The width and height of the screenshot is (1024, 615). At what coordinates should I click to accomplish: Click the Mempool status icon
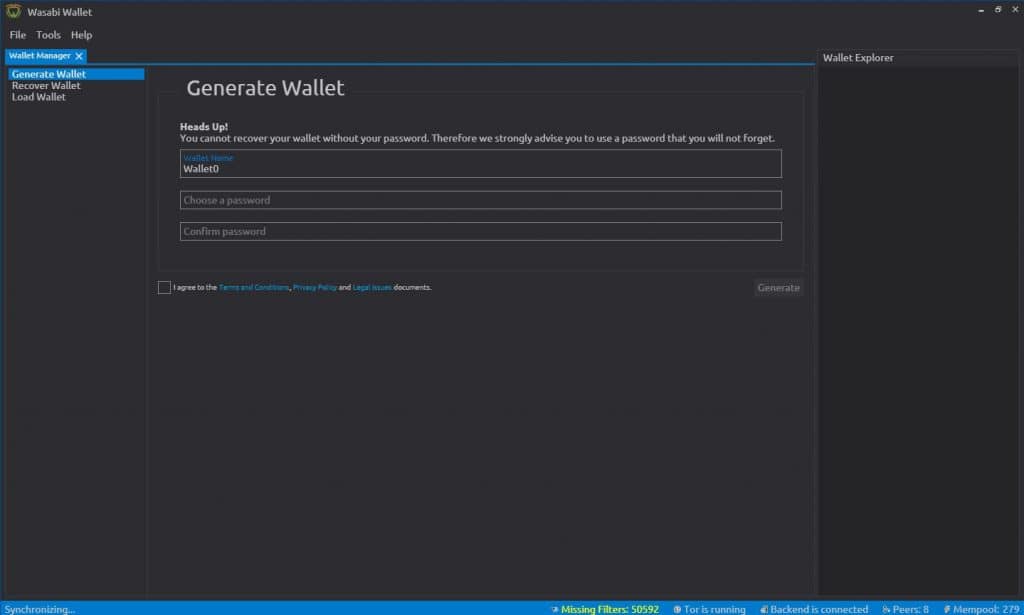(946, 609)
